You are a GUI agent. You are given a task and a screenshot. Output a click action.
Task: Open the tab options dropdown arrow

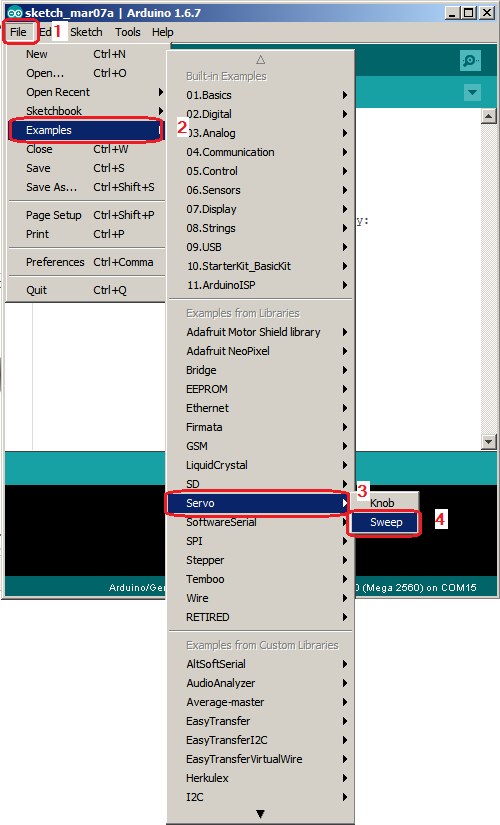point(472,93)
